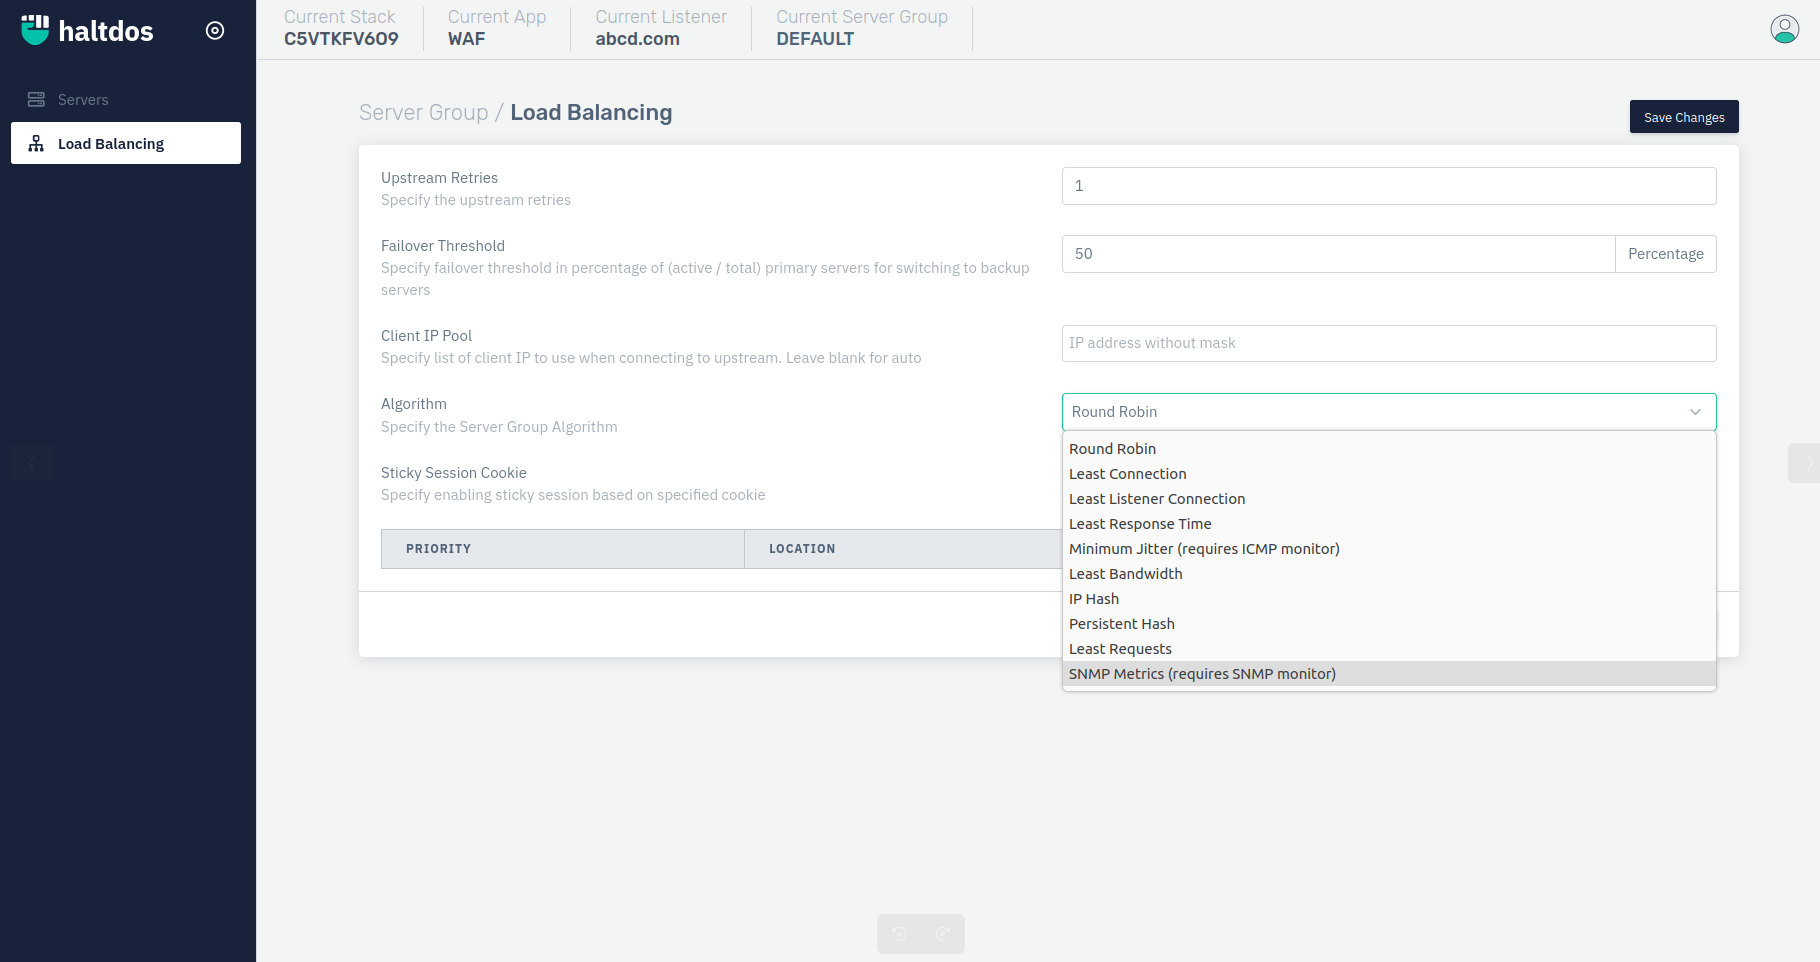The width and height of the screenshot is (1820, 962).
Task: Click the Algorithm field label
Action: (414, 404)
